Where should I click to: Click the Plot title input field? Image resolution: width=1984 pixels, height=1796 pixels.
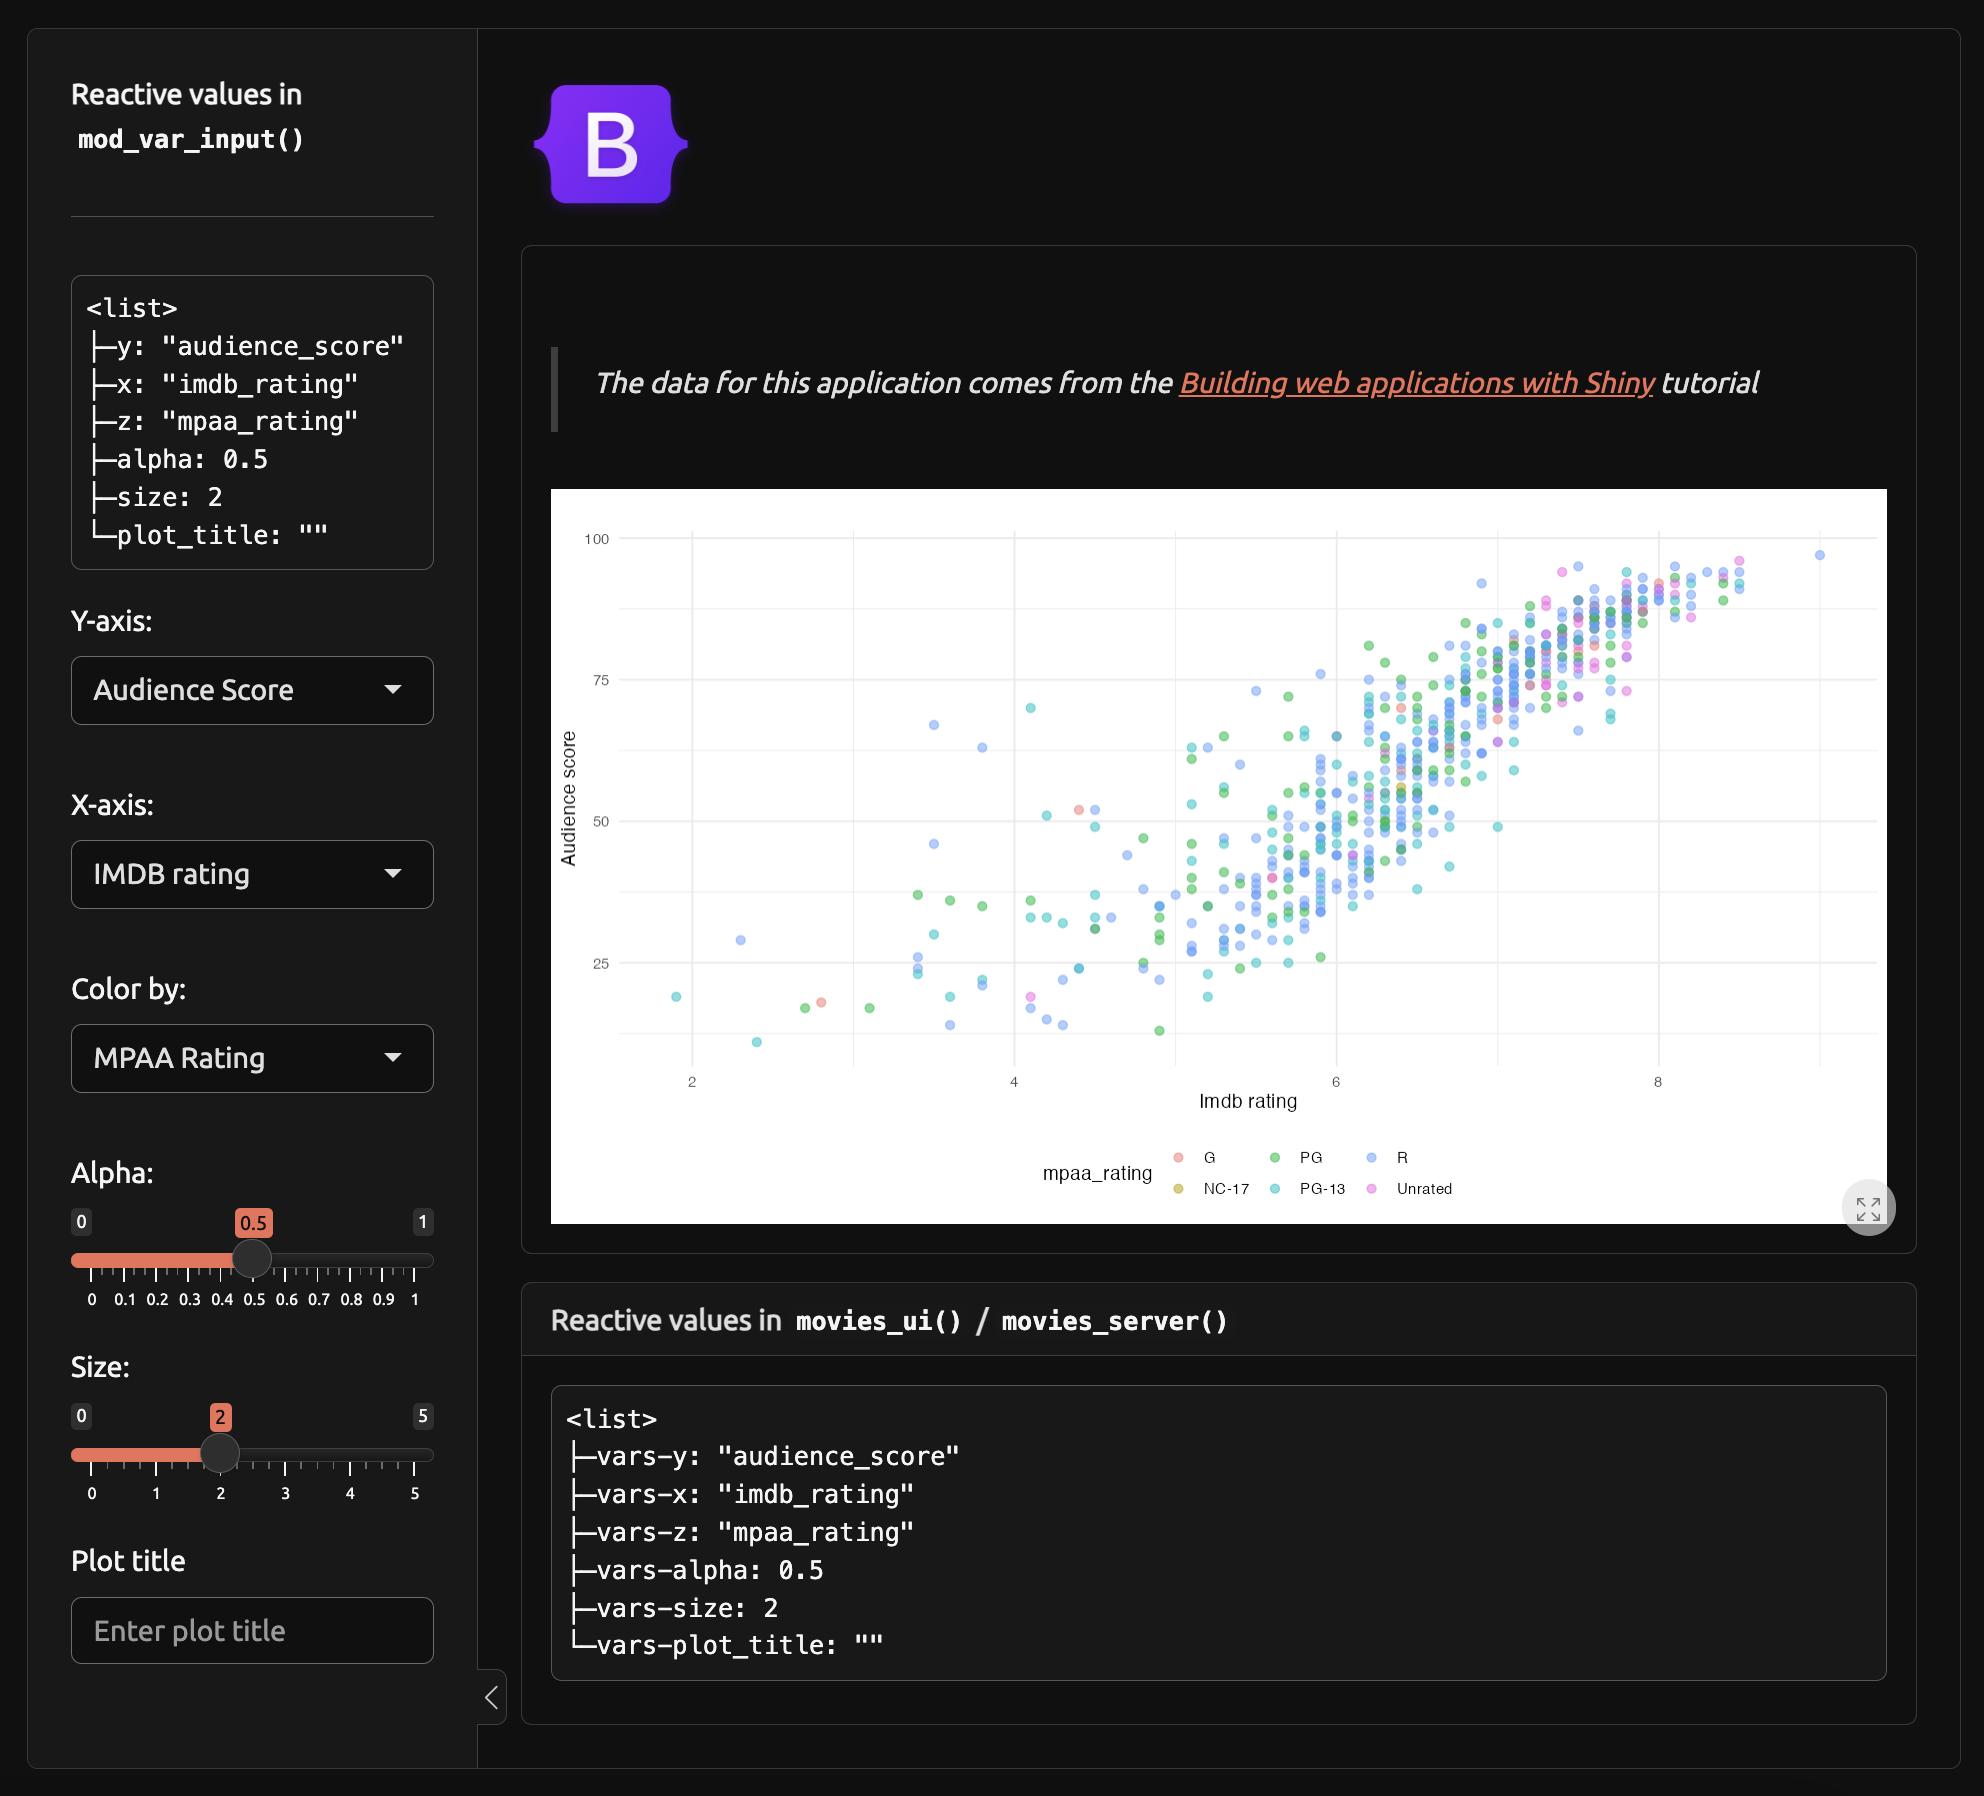pyautogui.click(x=252, y=1631)
